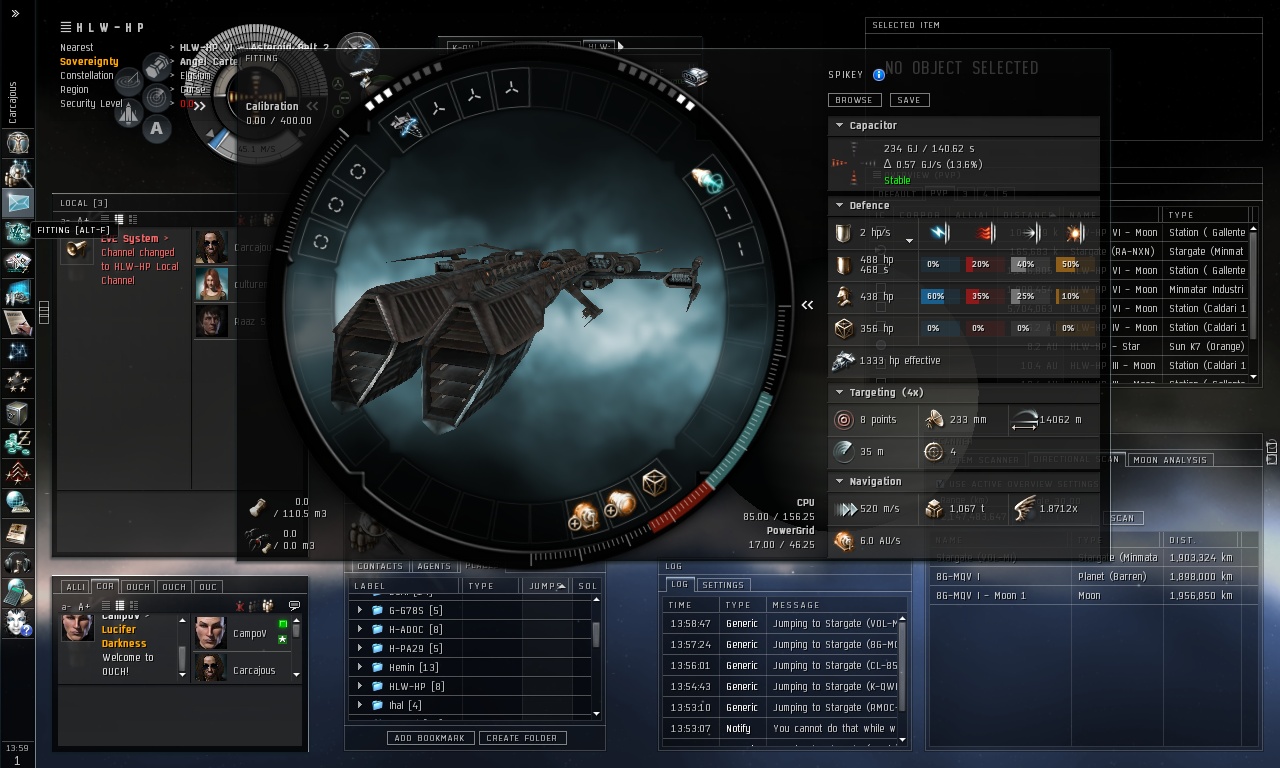Click the Browse fittings button
The height and width of the screenshot is (768, 1280).
(854, 100)
